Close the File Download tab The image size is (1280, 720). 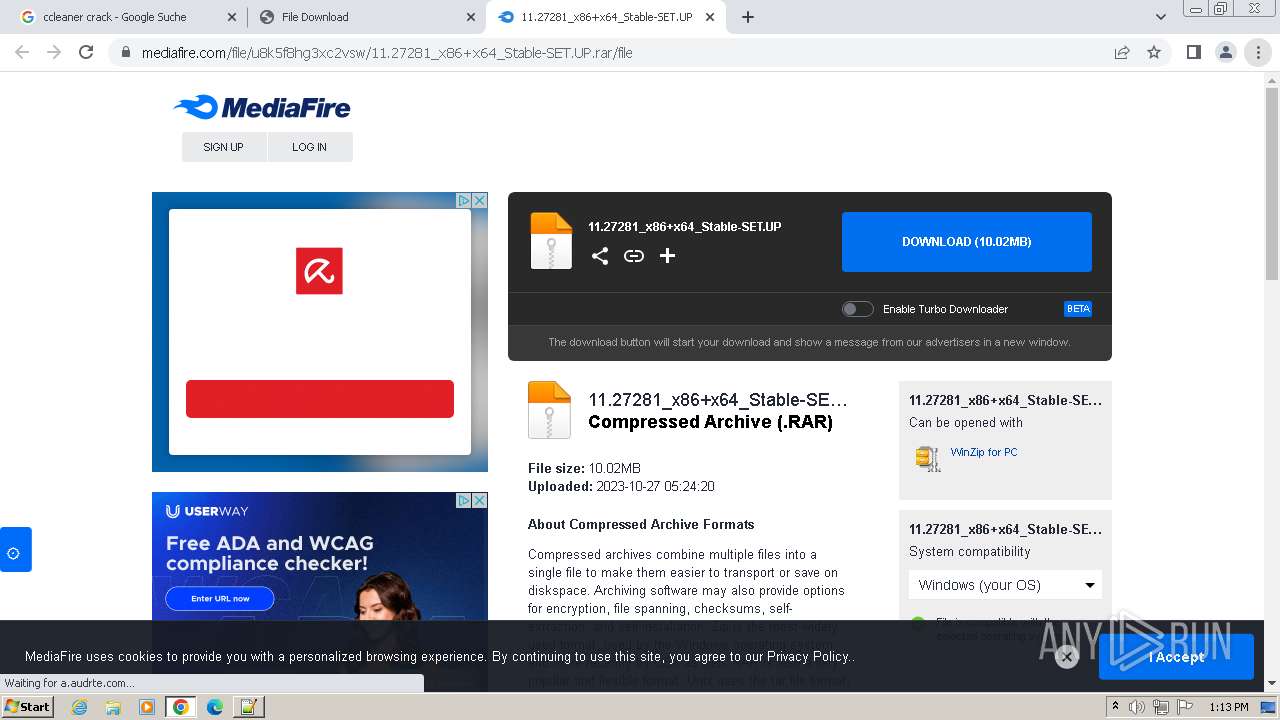471,17
